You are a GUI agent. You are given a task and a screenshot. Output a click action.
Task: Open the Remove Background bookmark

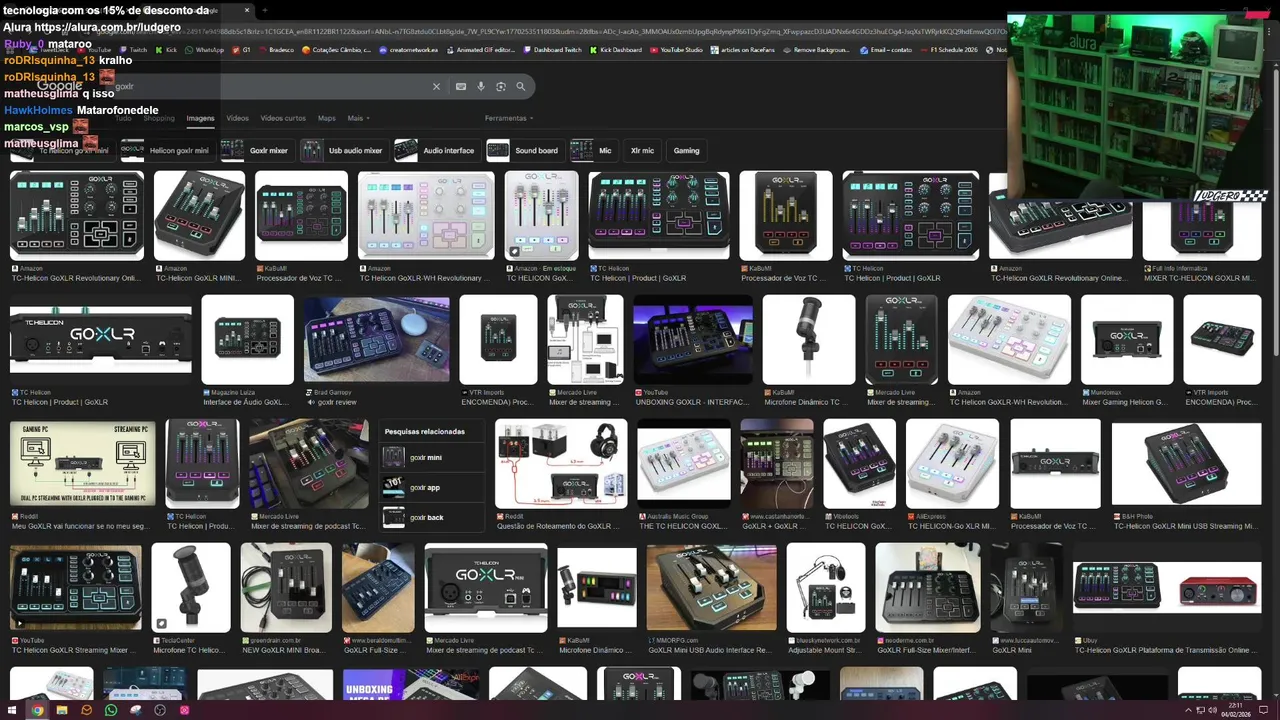pos(817,50)
